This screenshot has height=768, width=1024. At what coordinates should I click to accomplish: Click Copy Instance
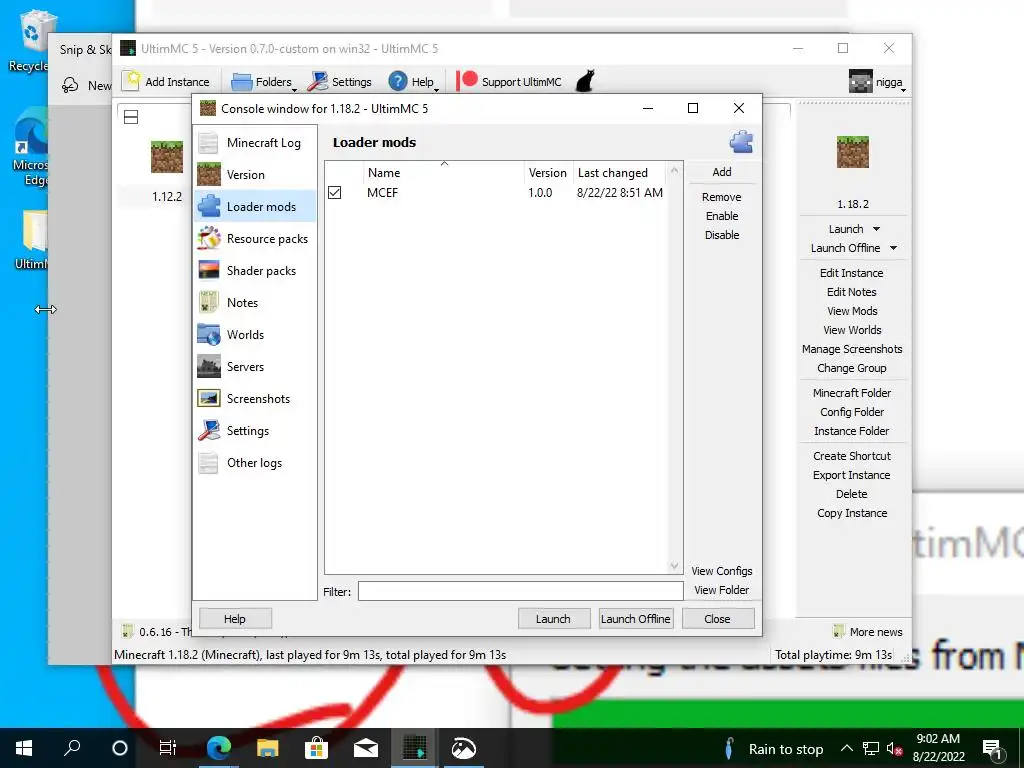[x=852, y=513]
